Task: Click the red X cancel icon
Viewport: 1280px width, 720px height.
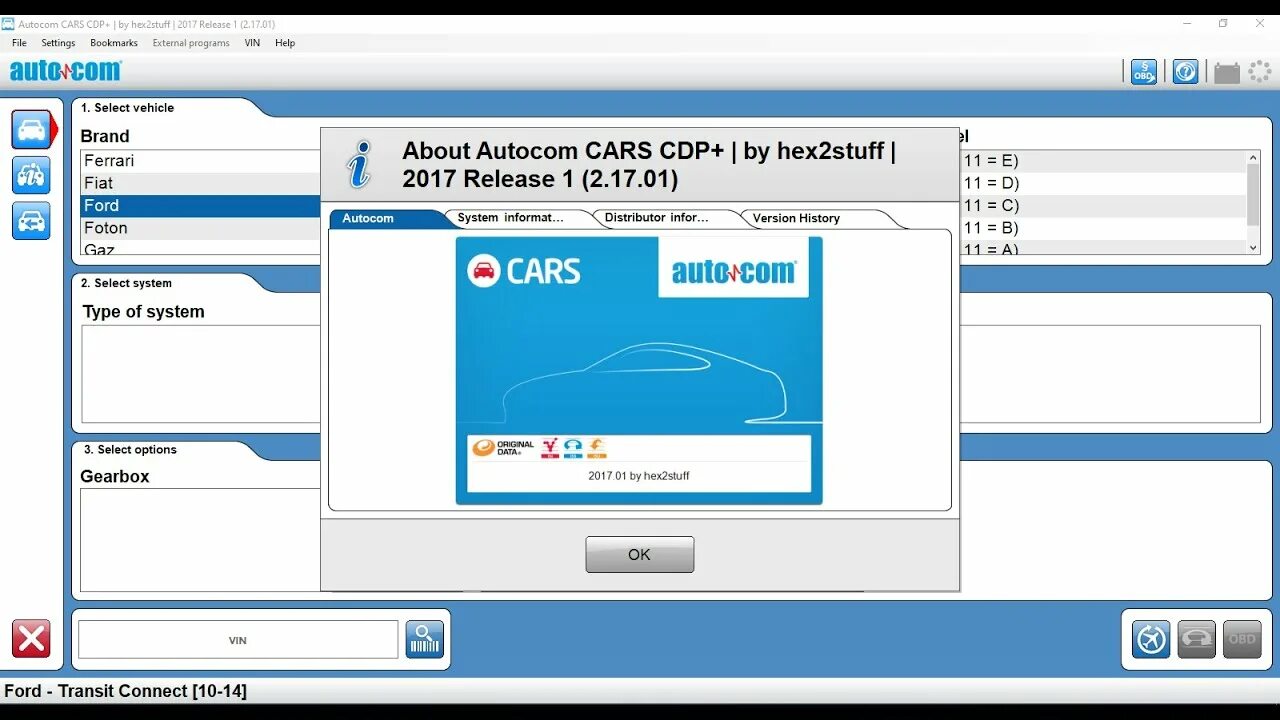Action: pos(31,638)
